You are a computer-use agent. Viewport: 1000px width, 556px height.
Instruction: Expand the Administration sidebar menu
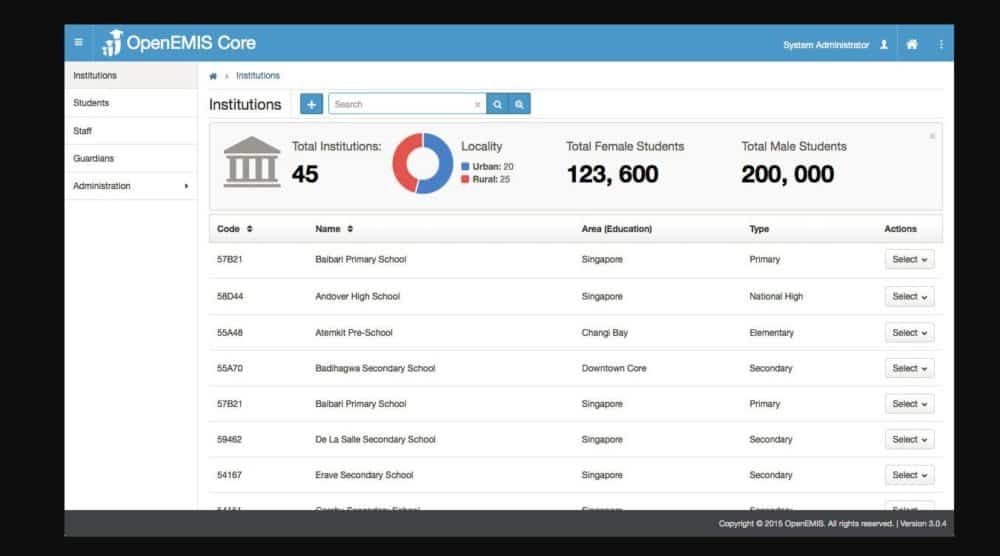pyautogui.click(x=130, y=186)
